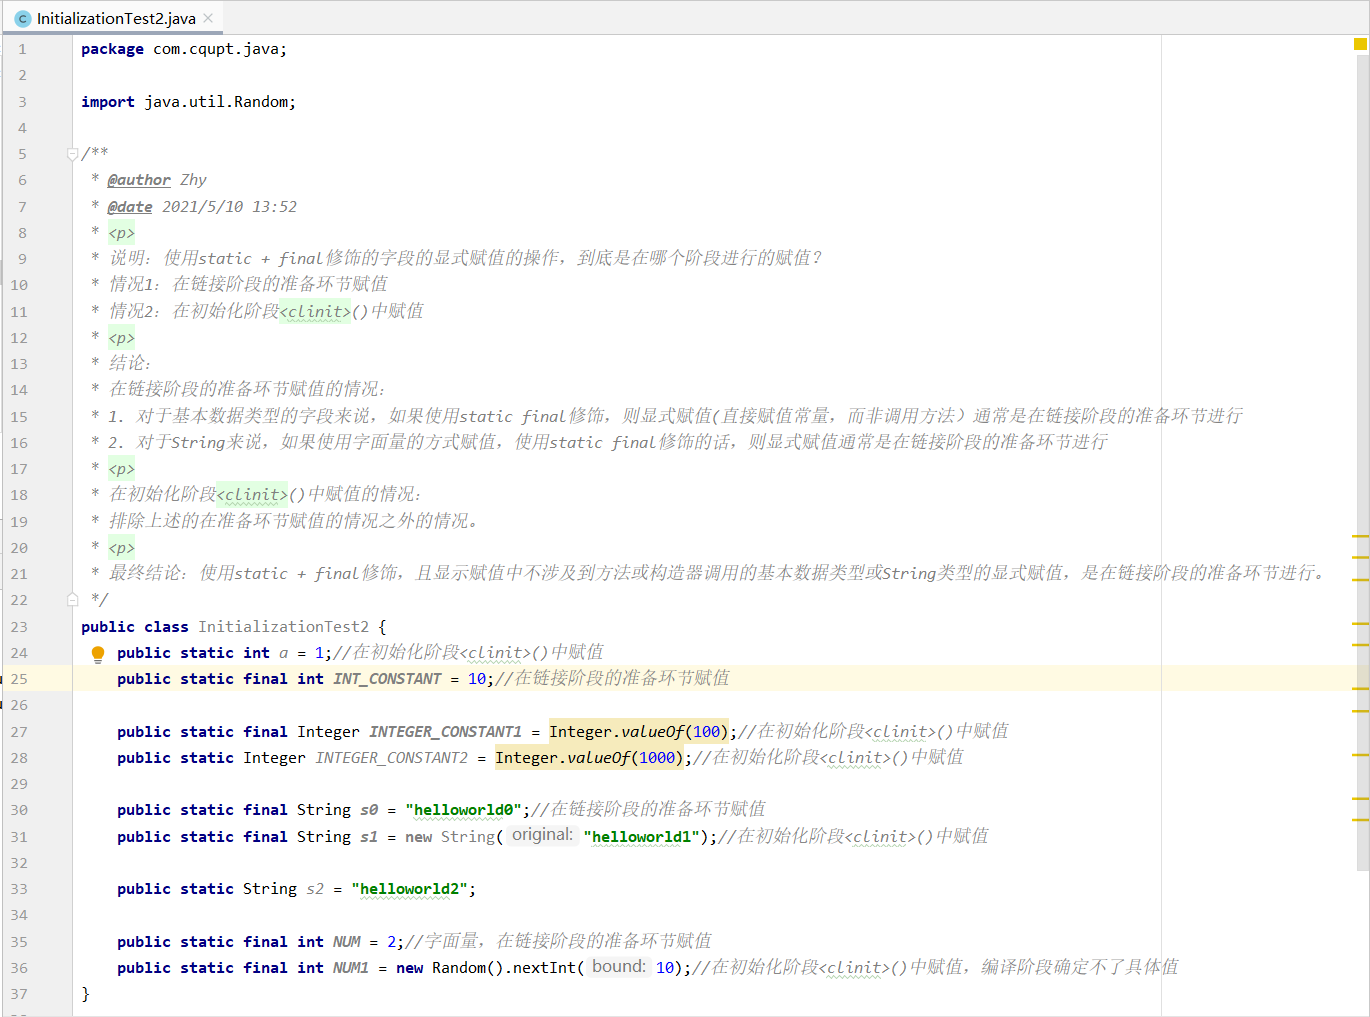
Task: Click the <p> tag on line 12
Action: (x=121, y=338)
